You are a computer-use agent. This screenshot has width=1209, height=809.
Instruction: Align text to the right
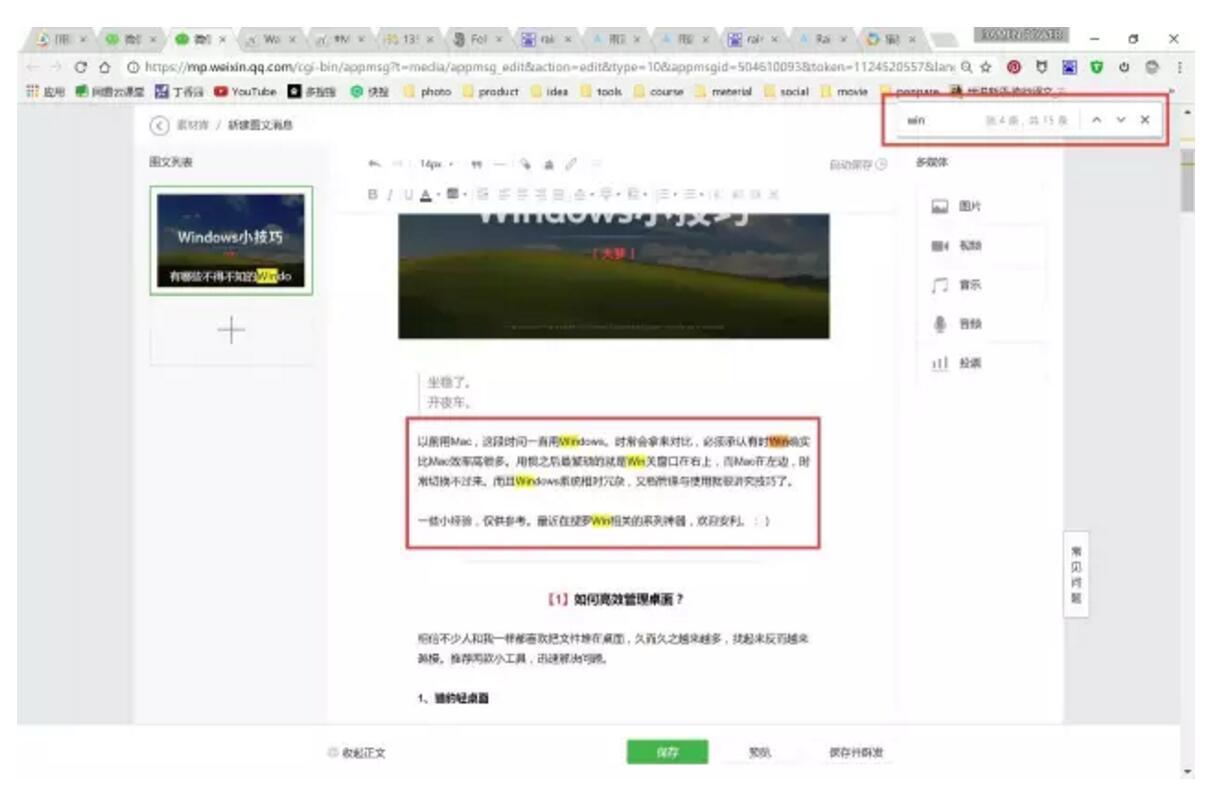tap(540, 194)
